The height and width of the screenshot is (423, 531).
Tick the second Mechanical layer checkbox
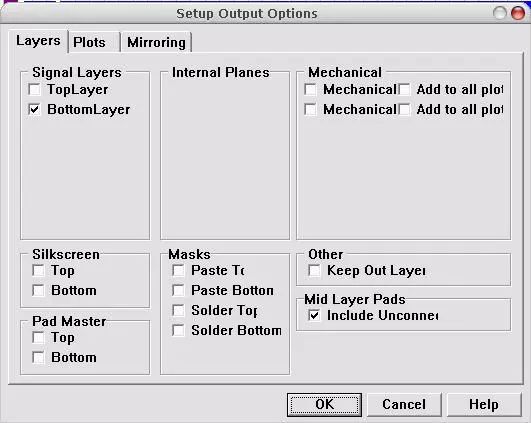tap(310, 110)
